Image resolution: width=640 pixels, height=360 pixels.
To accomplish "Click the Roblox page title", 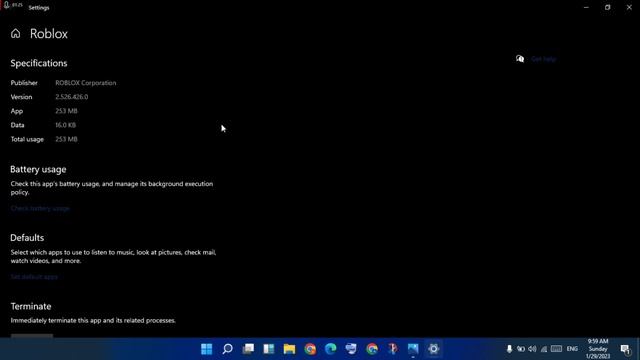I will point(49,34).
